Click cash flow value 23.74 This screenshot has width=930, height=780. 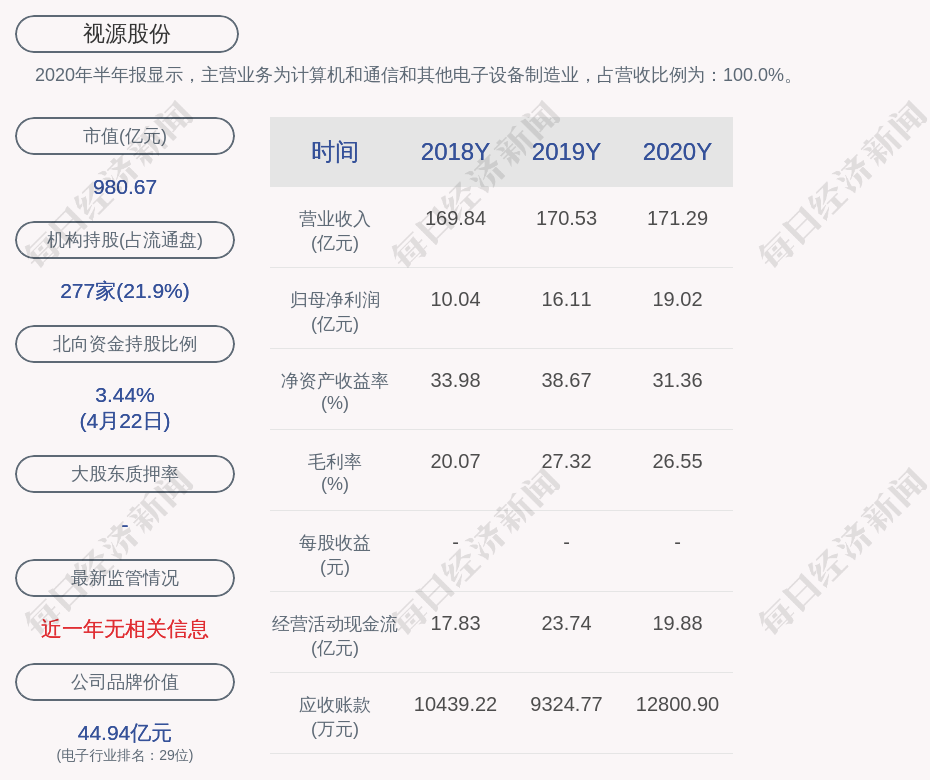[566, 623]
